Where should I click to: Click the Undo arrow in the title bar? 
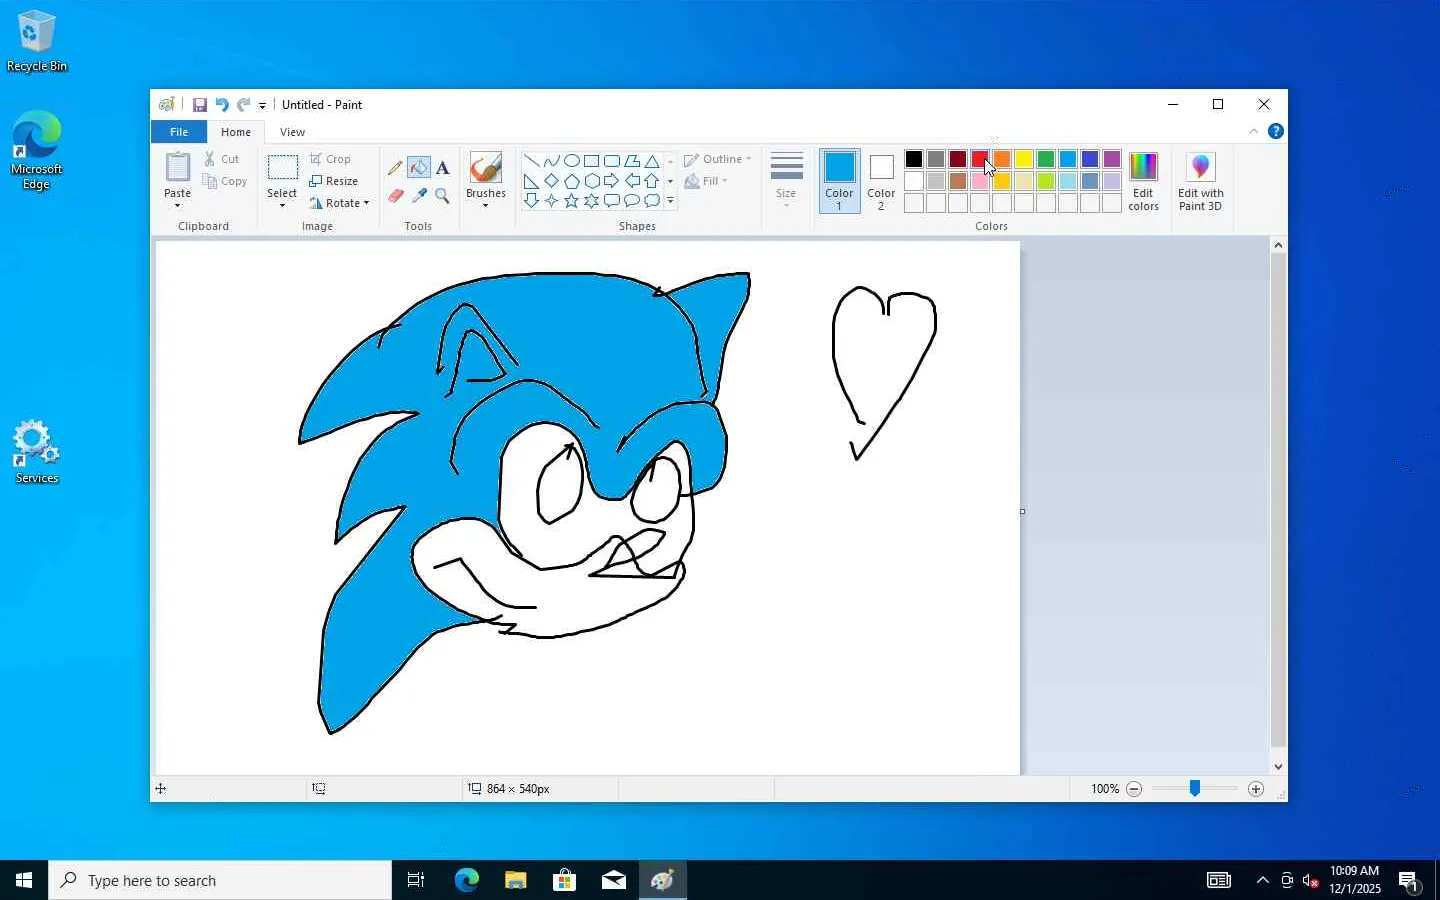222,105
